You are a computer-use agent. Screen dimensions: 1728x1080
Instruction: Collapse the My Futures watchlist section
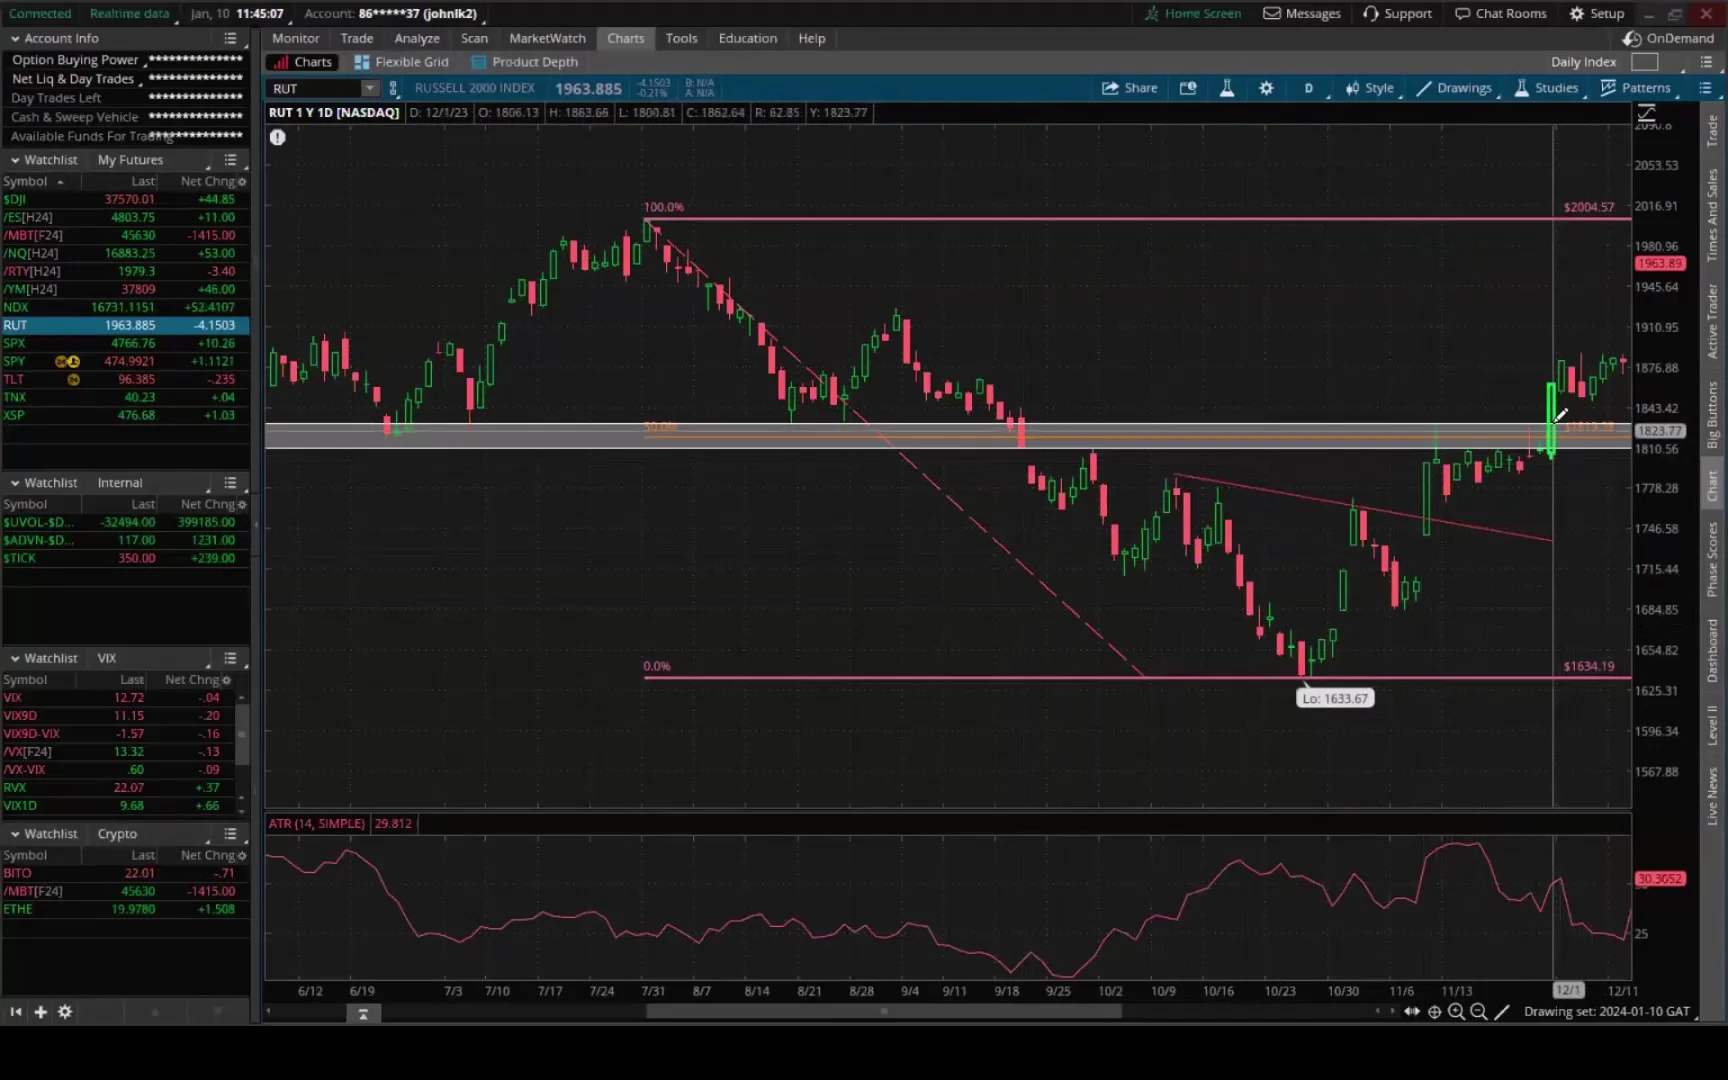(x=15, y=160)
